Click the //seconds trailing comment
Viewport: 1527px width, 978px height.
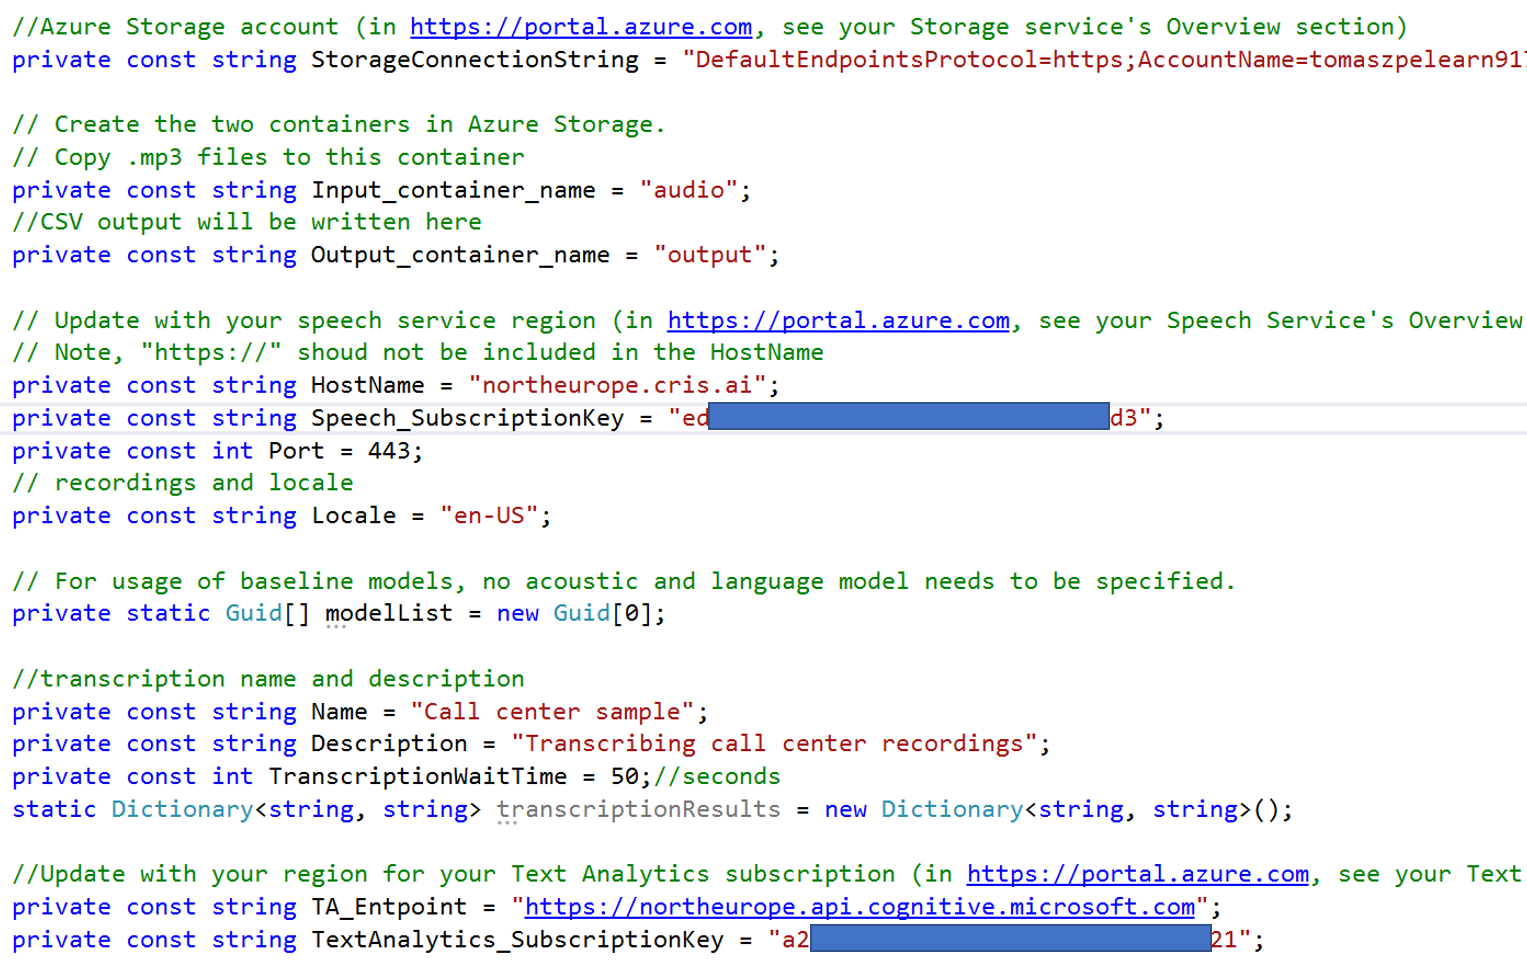pyautogui.click(x=717, y=777)
